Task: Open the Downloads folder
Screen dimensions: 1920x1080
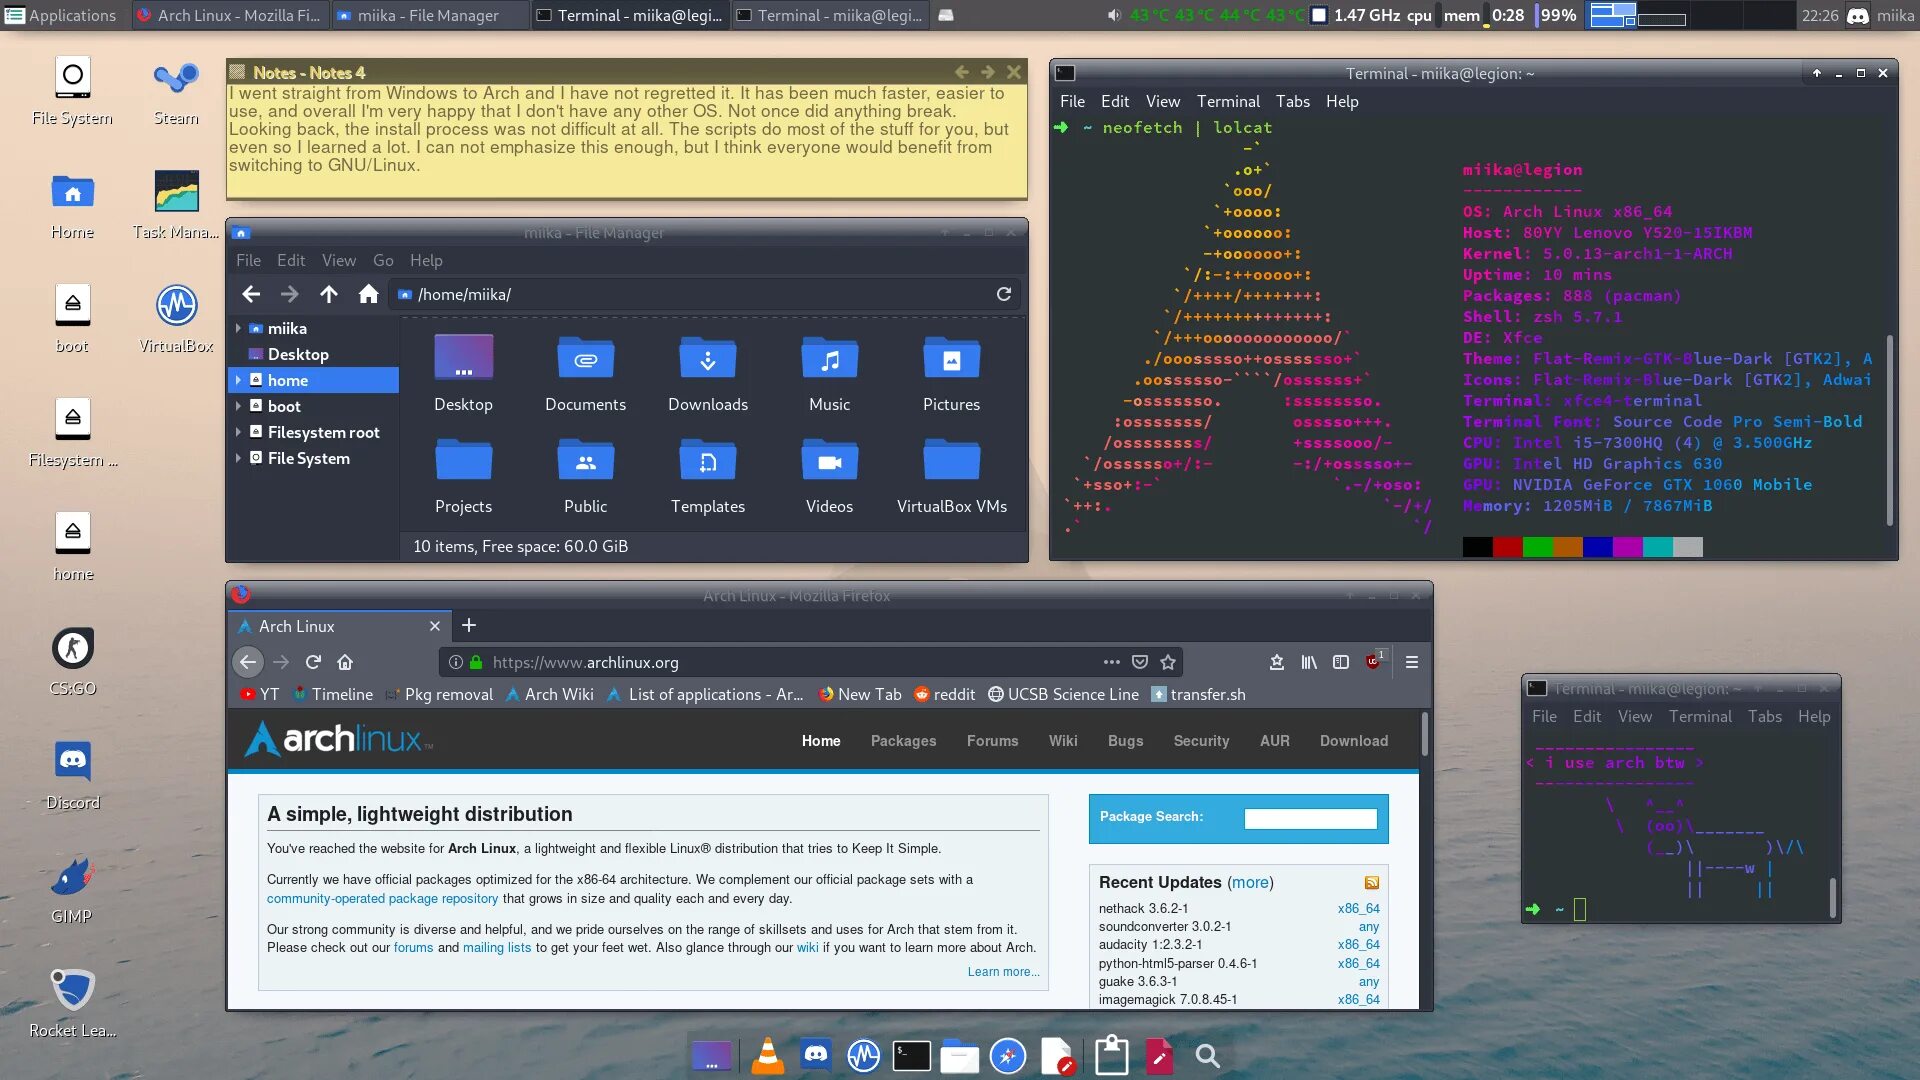Action: (x=708, y=374)
